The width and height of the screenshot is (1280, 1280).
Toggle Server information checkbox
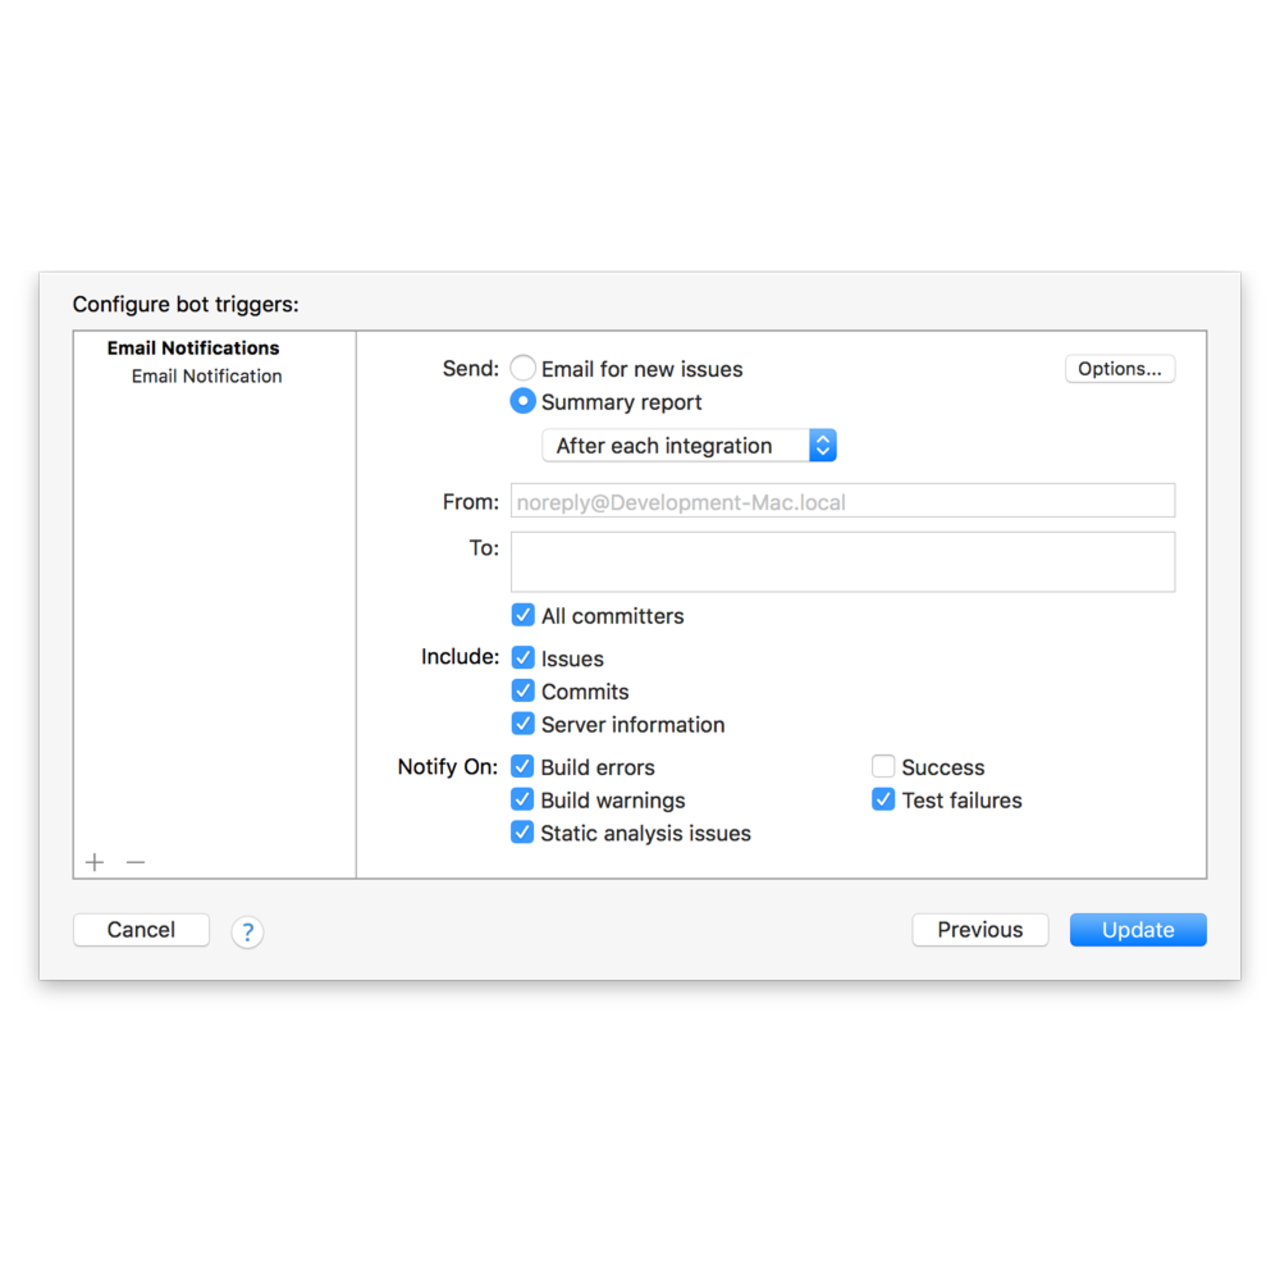pyautogui.click(x=523, y=724)
